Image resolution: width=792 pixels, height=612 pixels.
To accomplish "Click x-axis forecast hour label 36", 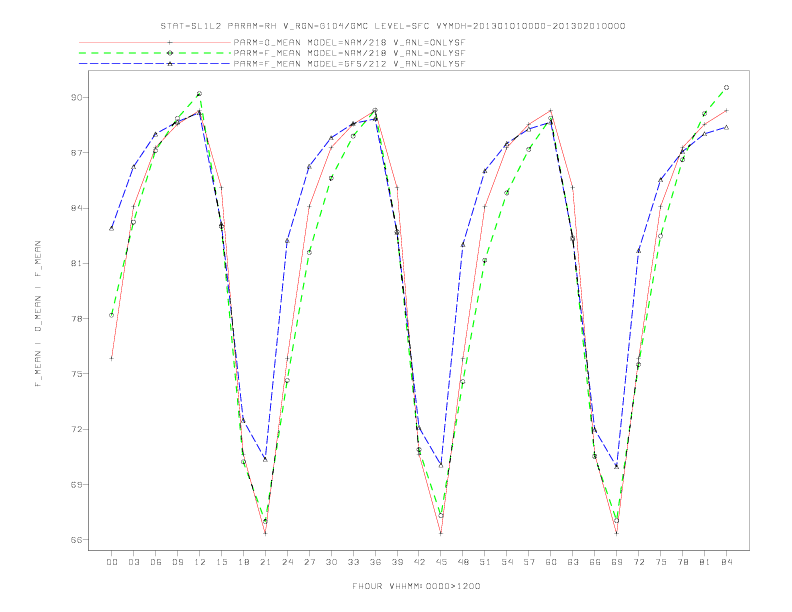I will [x=375, y=562].
